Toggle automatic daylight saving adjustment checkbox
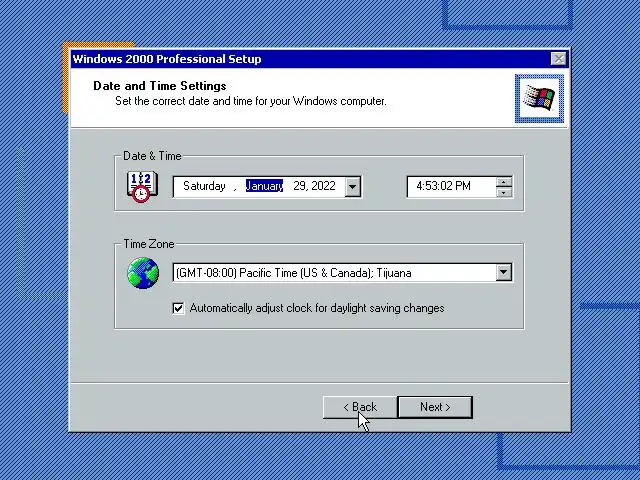640x480 pixels. coord(178,308)
